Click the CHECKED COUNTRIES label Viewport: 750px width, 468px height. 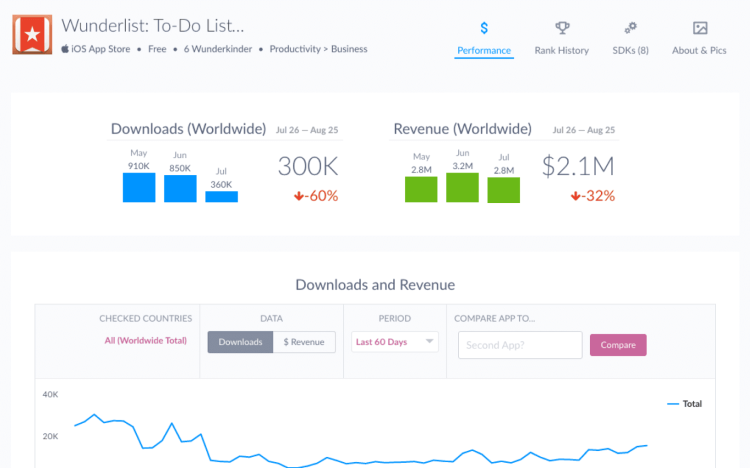(x=145, y=318)
